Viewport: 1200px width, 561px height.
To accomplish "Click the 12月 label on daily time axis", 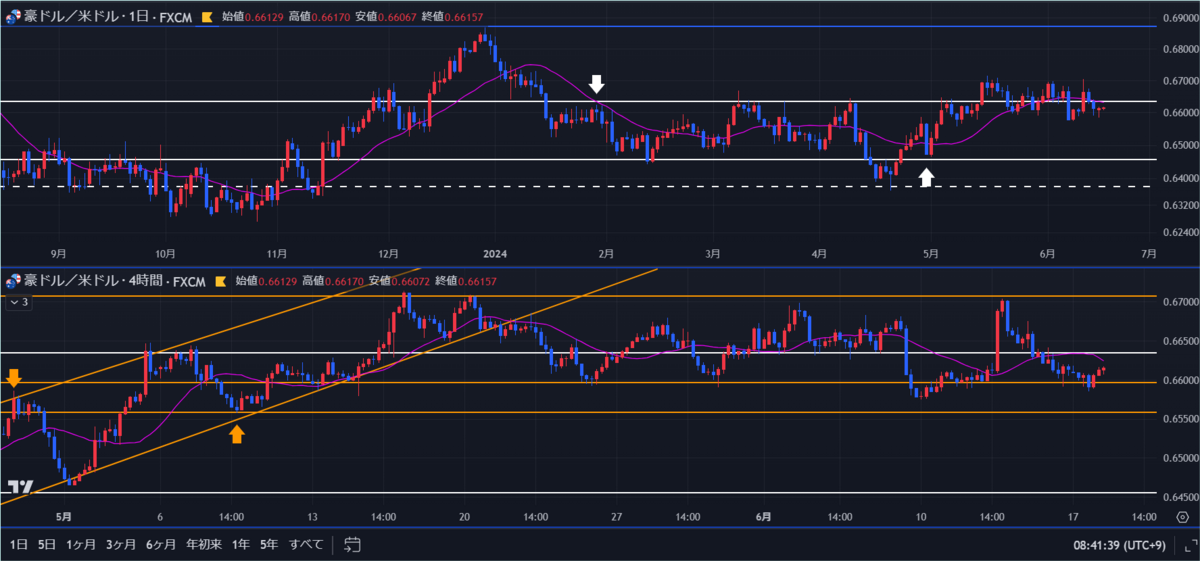I will (388, 254).
